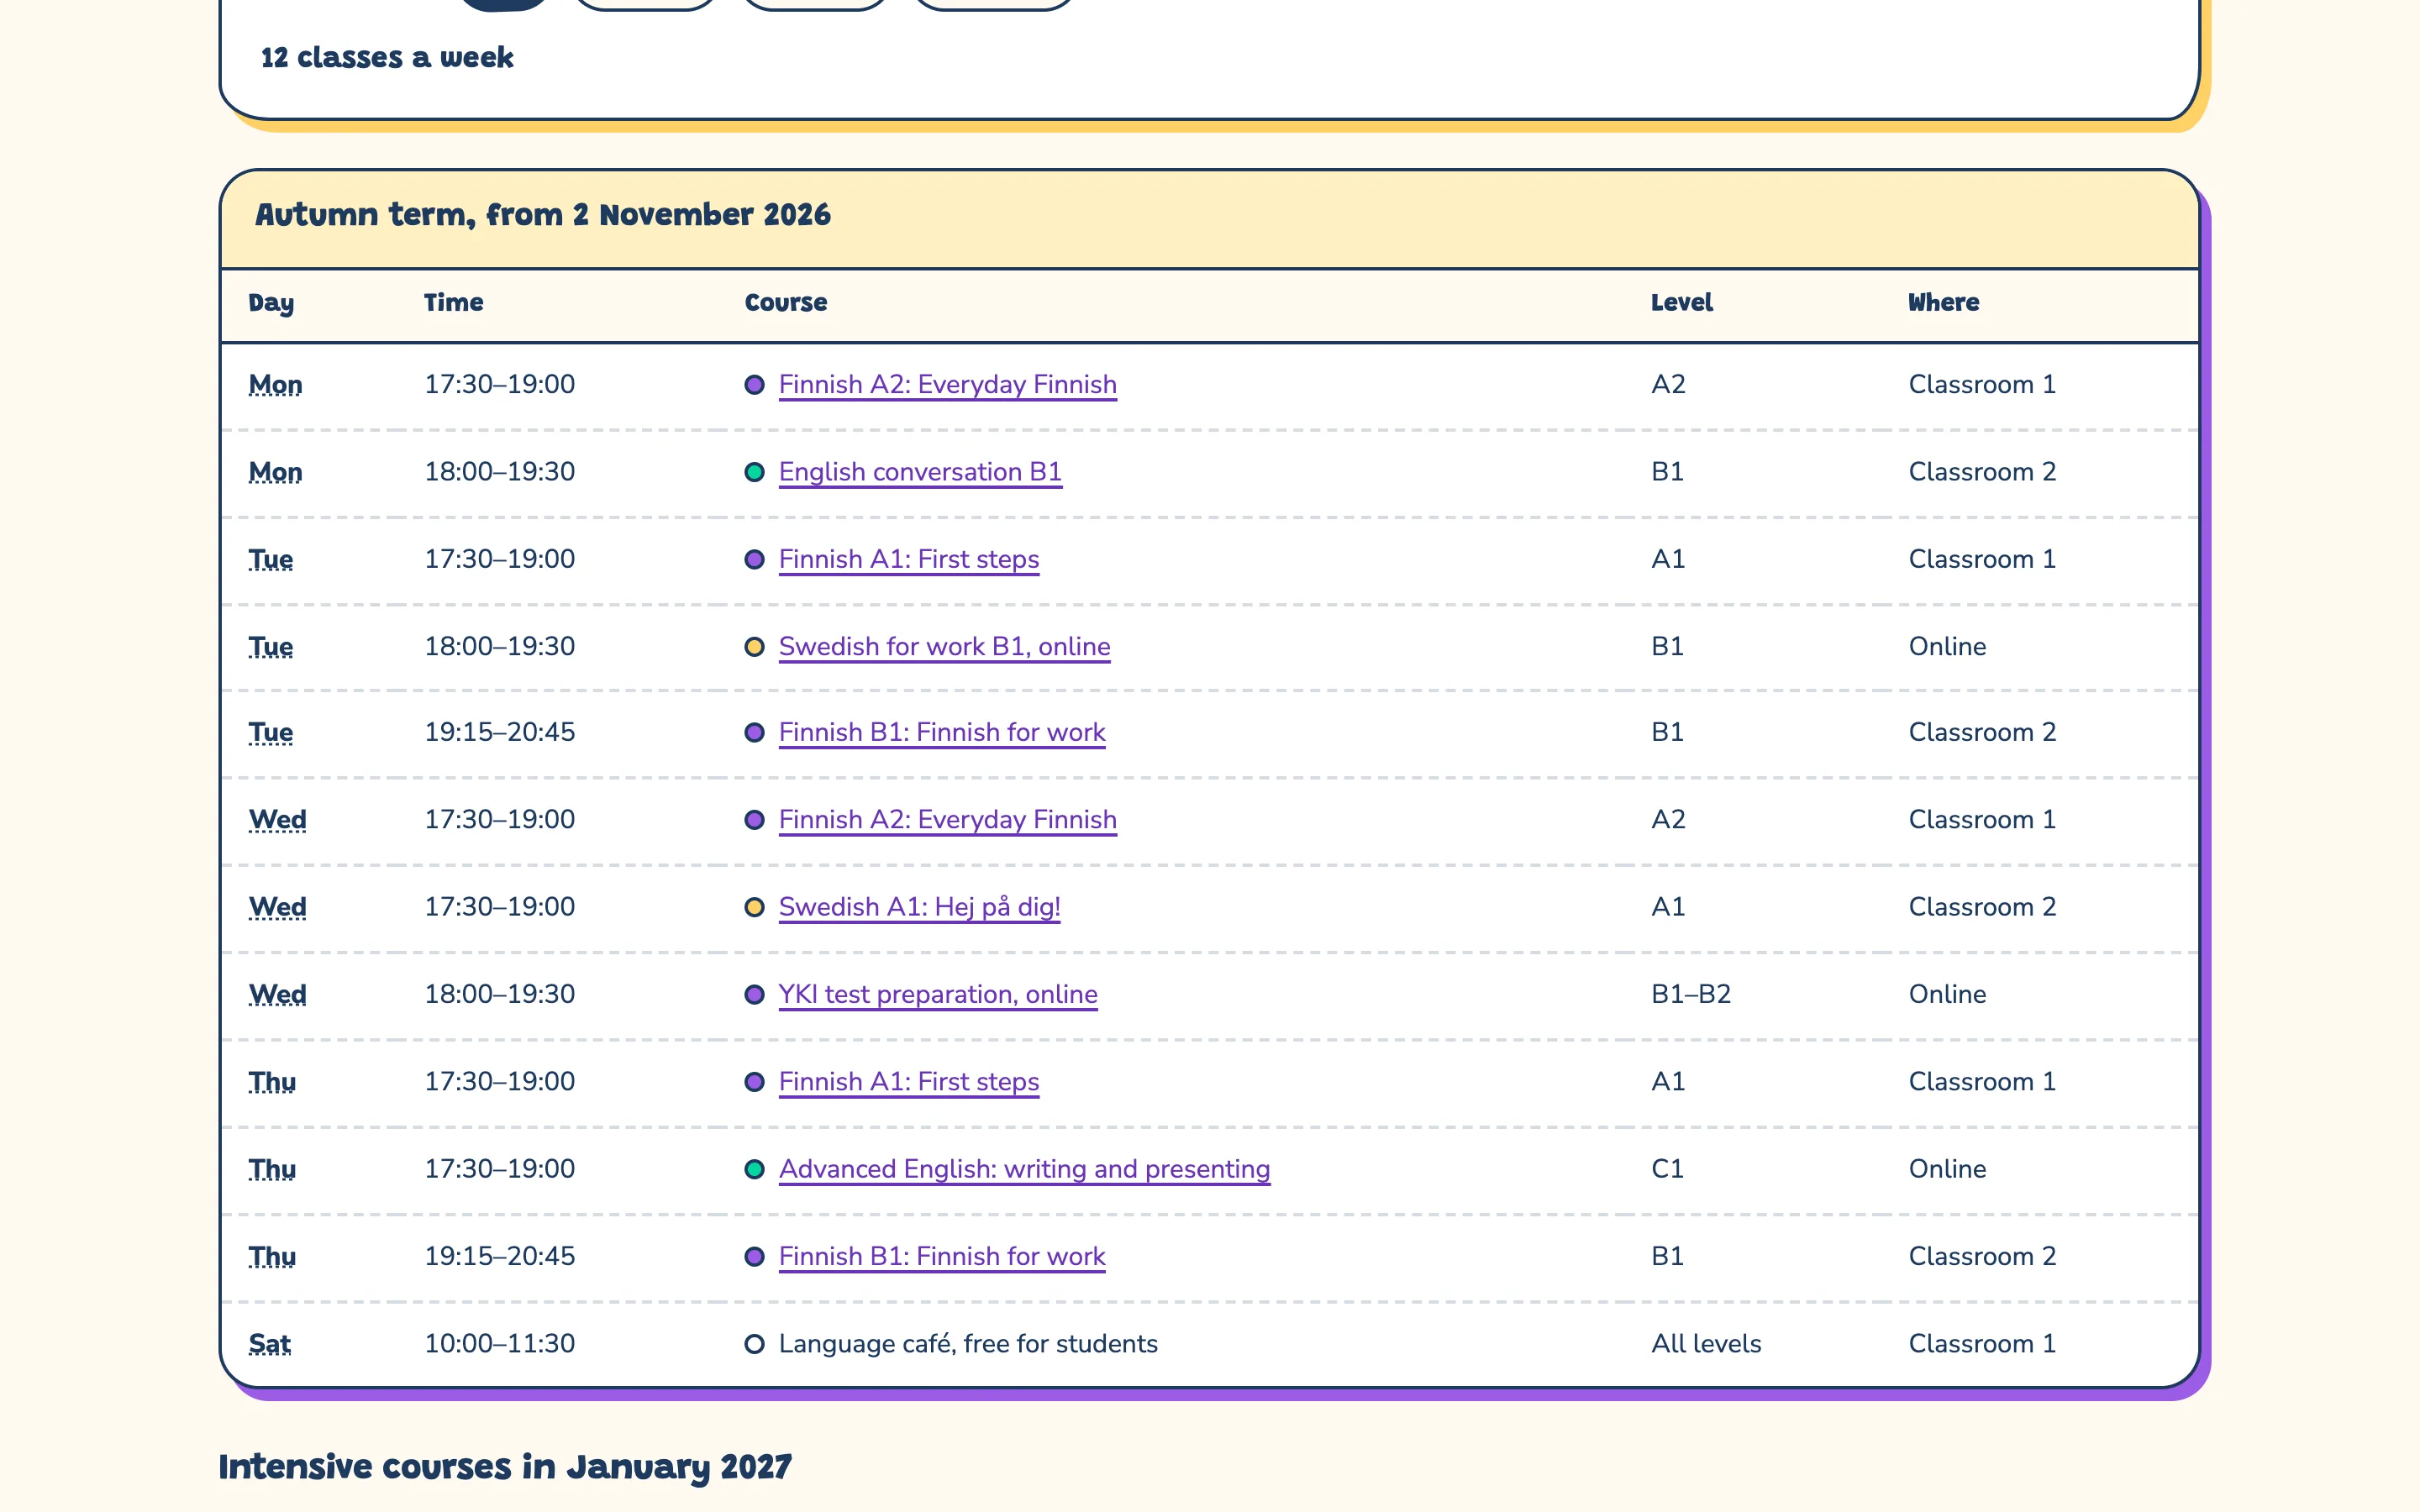
Task: Click 'Tue' in the Swedish for work row
Action: pos(271,646)
